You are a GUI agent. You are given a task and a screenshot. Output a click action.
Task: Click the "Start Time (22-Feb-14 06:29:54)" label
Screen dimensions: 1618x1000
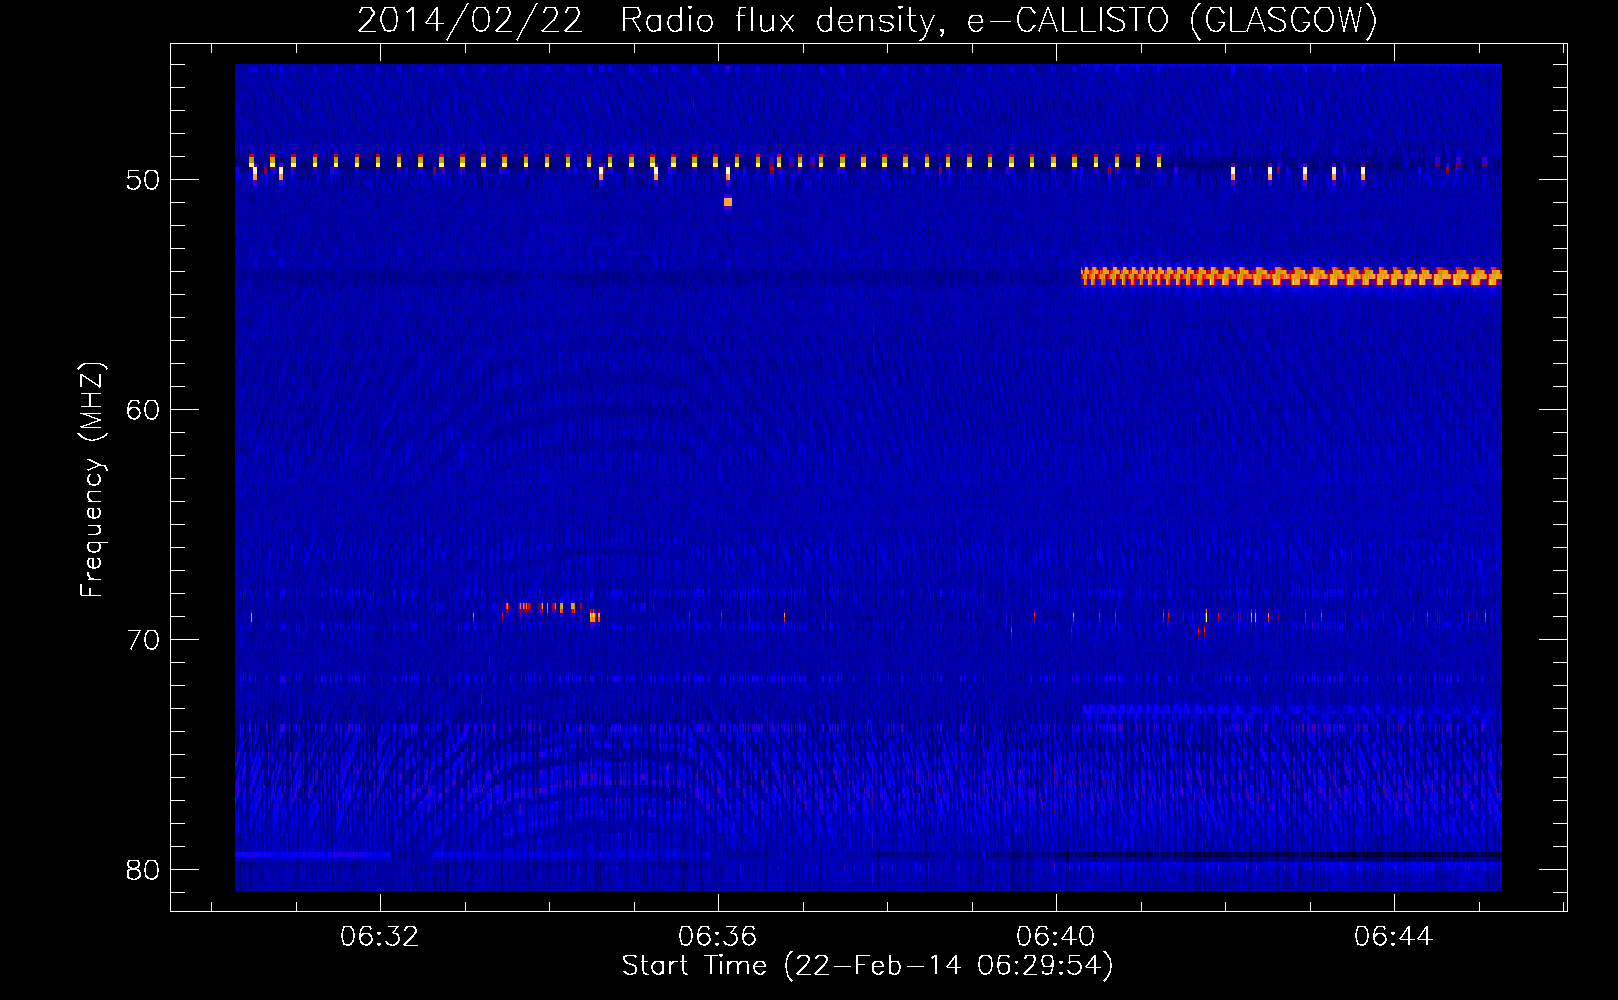click(867, 966)
